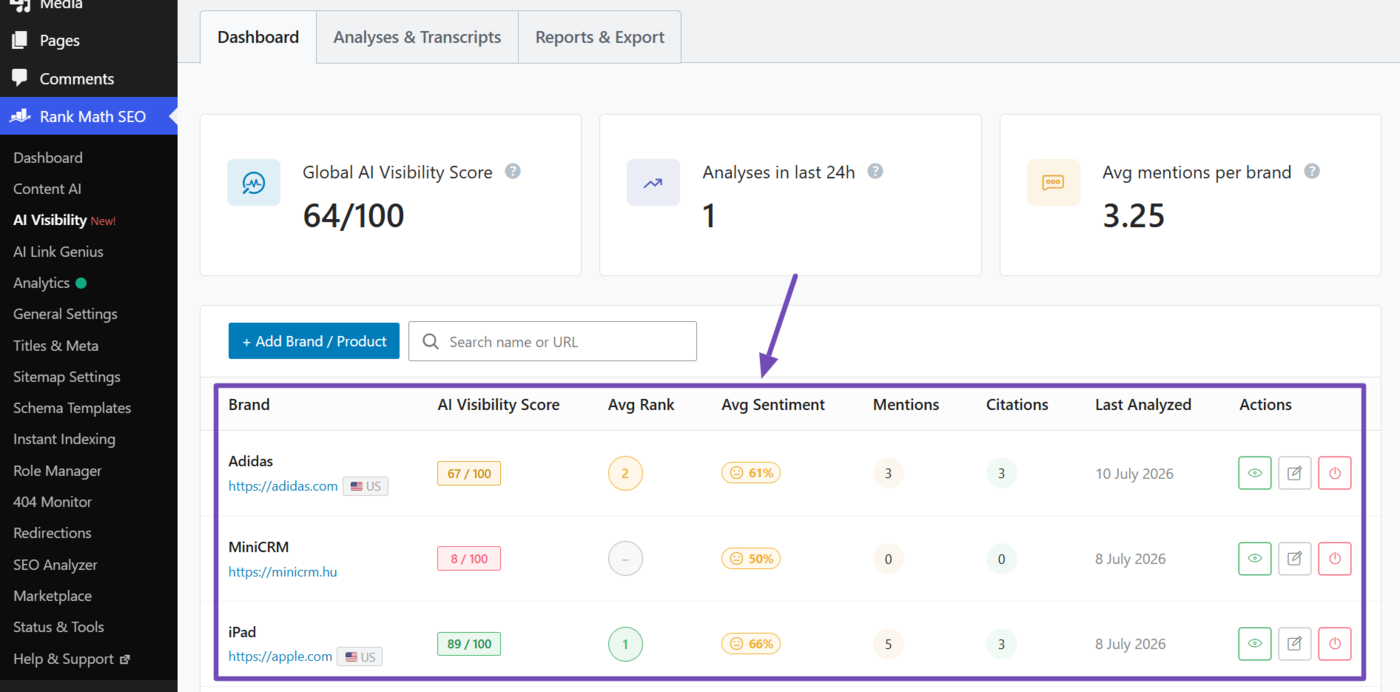Click the iPad US flag badge
The width and height of the screenshot is (1400, 692).
tap(360, 657)
